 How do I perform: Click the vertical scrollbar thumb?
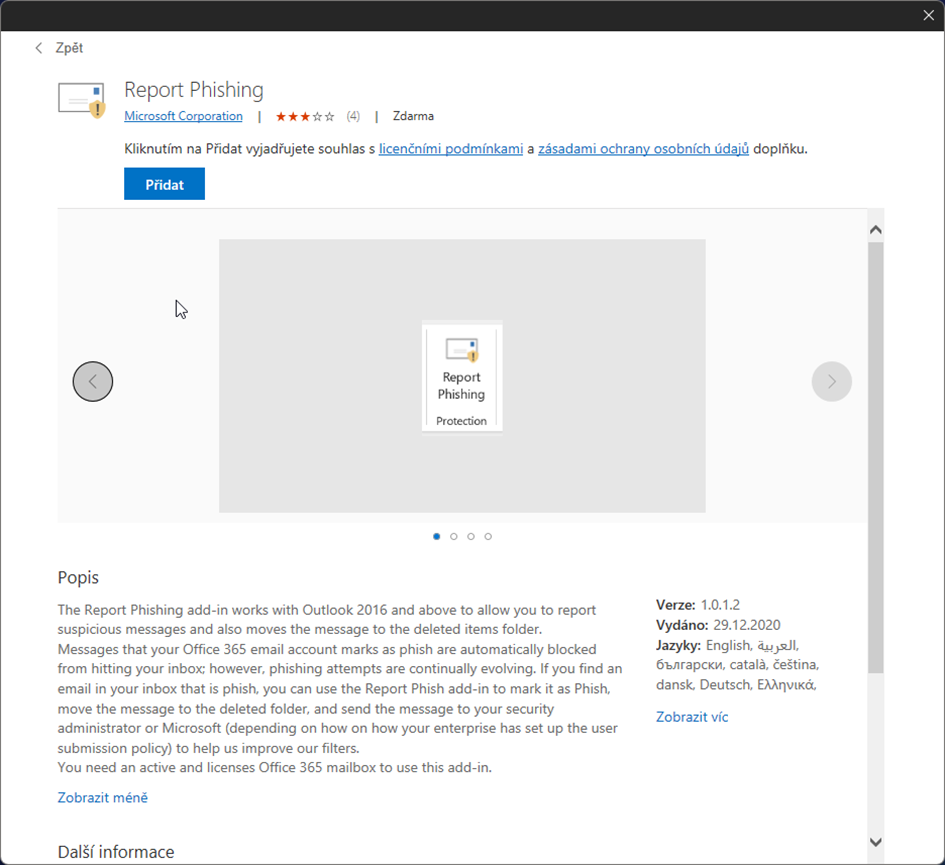(875, 455)
